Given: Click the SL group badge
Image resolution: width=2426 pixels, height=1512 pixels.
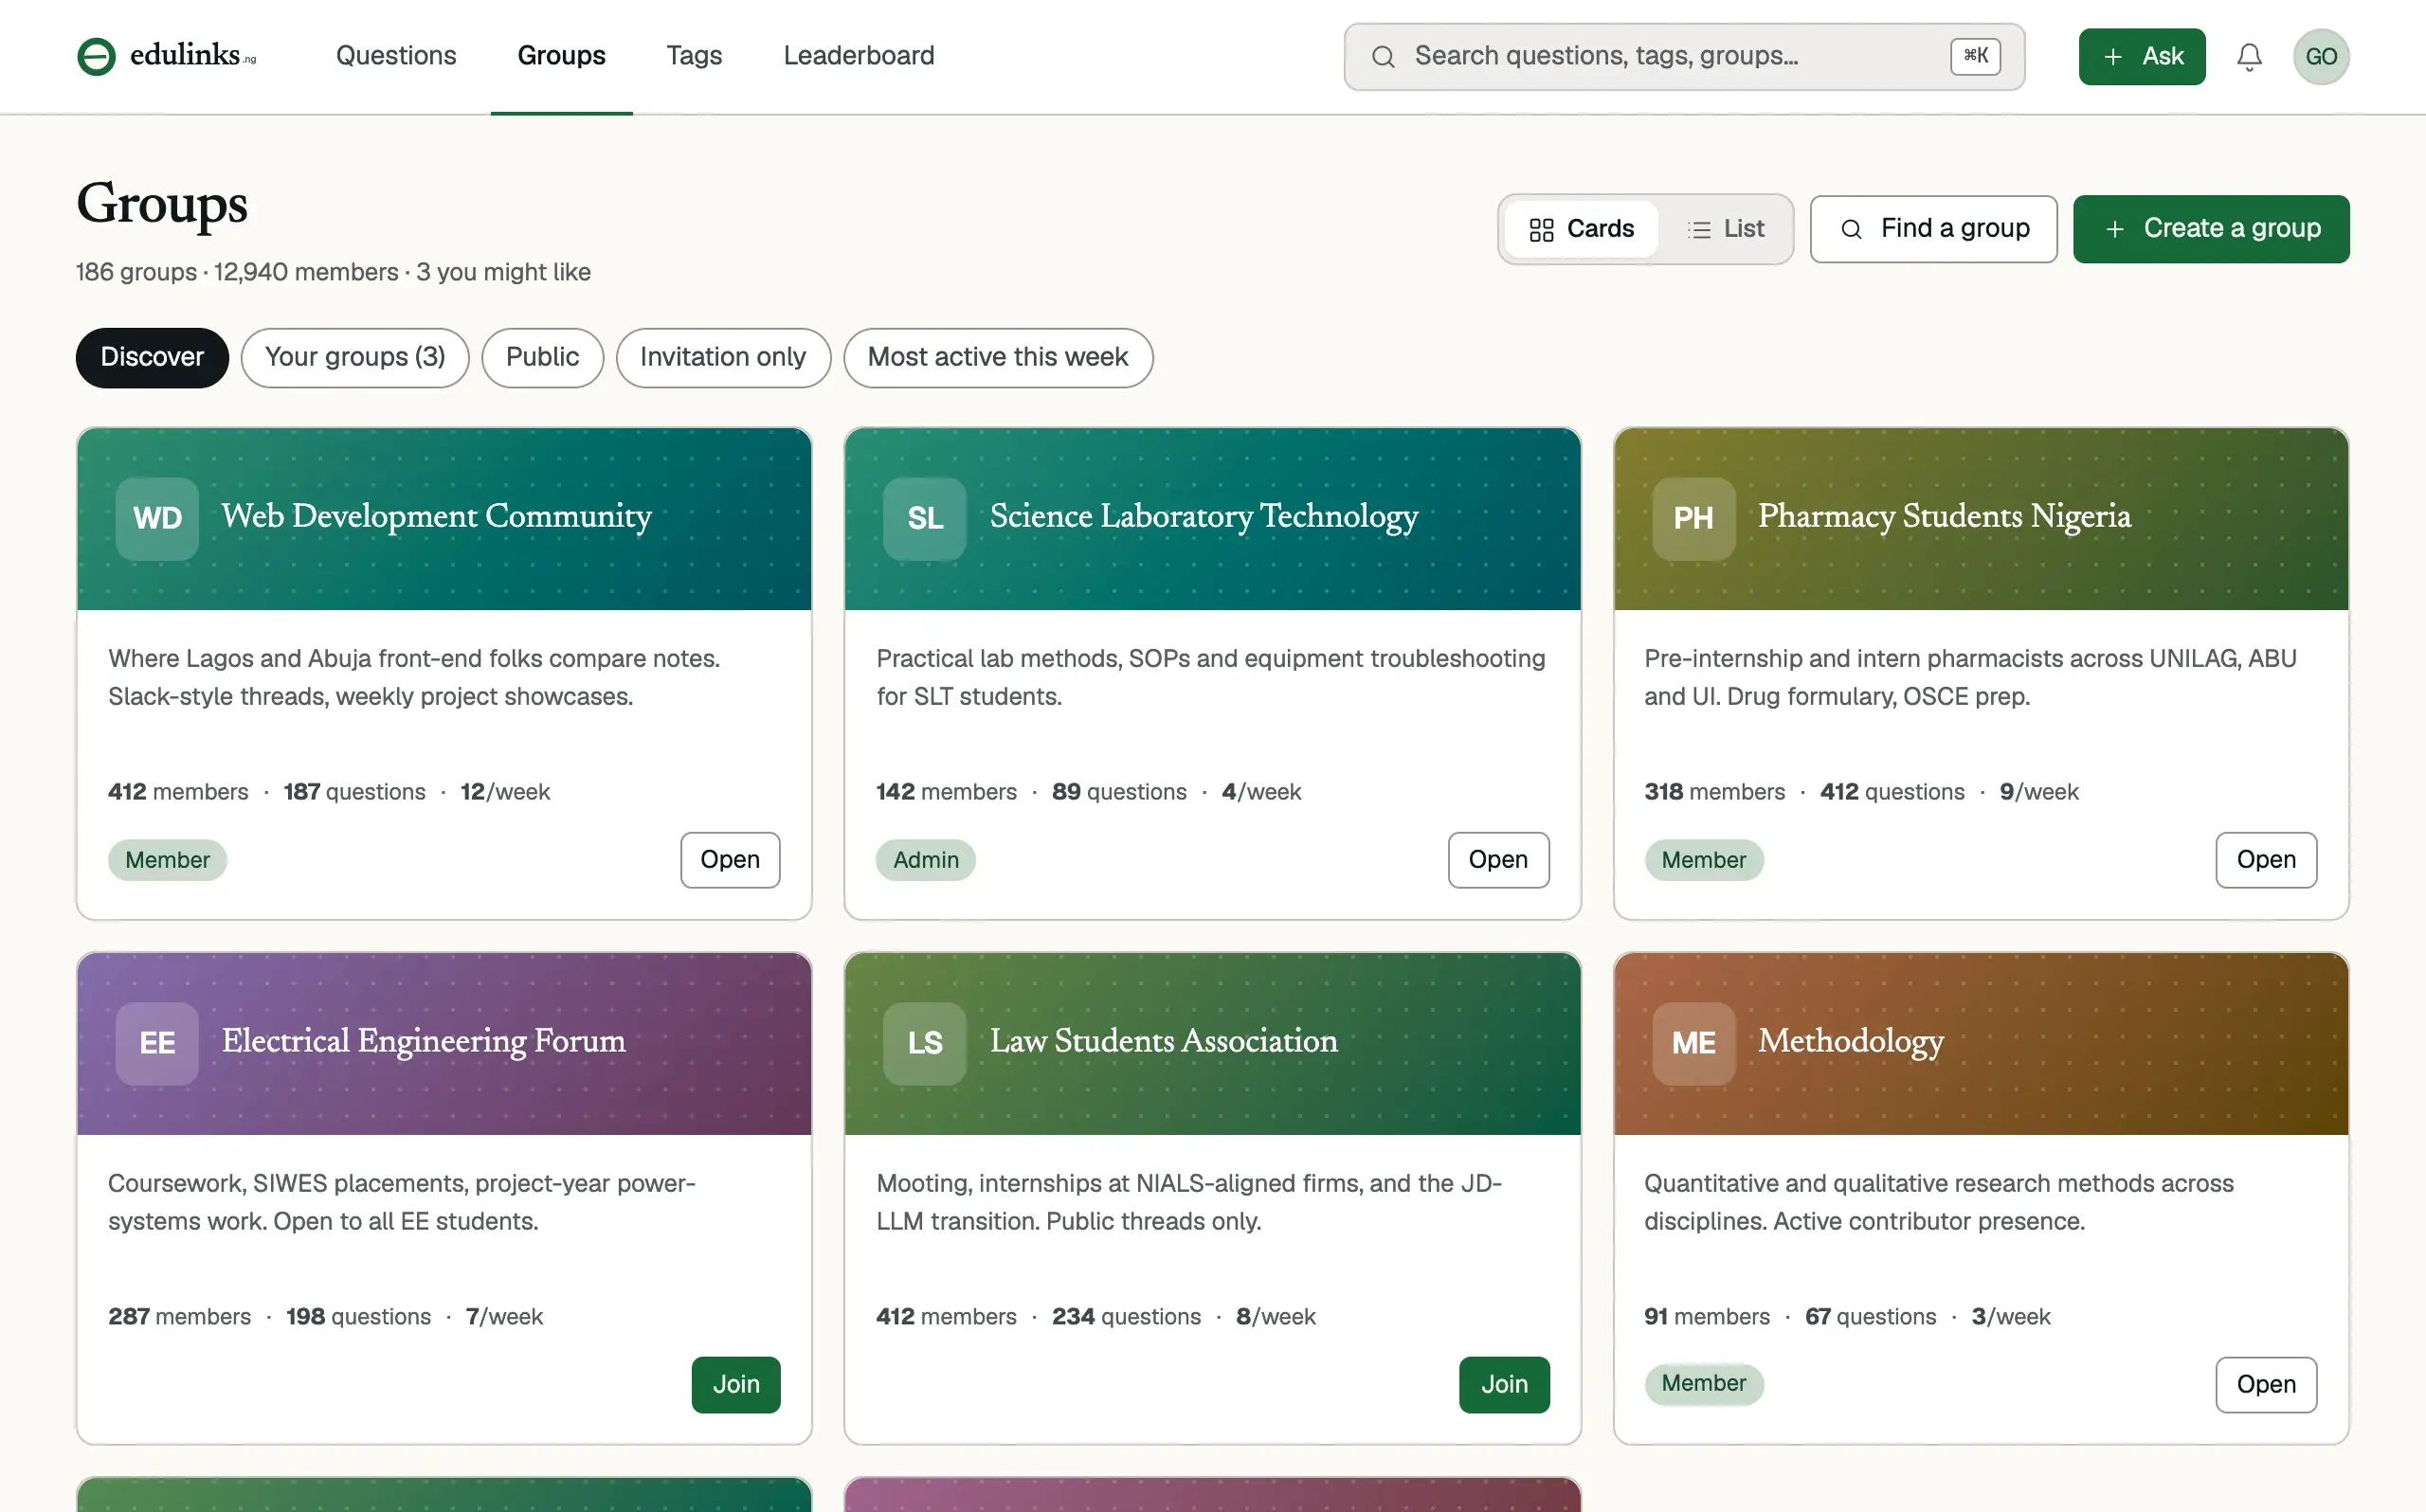Looking at the screenshot, I should point(925,518).
